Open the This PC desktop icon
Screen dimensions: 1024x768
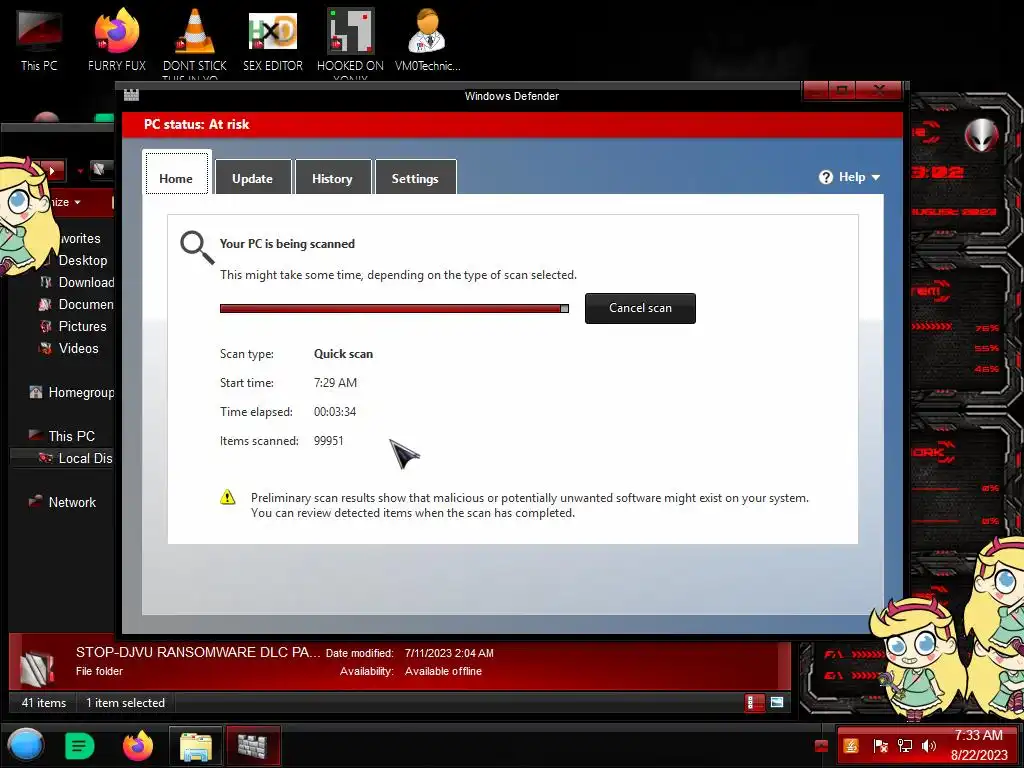(x=39, y=40)
